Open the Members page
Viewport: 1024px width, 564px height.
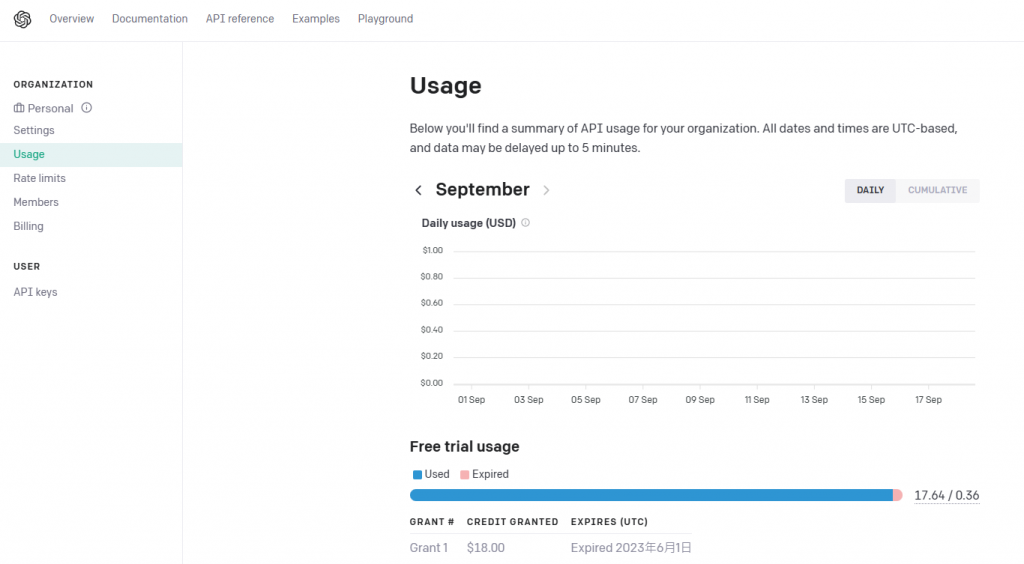[x=36, y=202]
